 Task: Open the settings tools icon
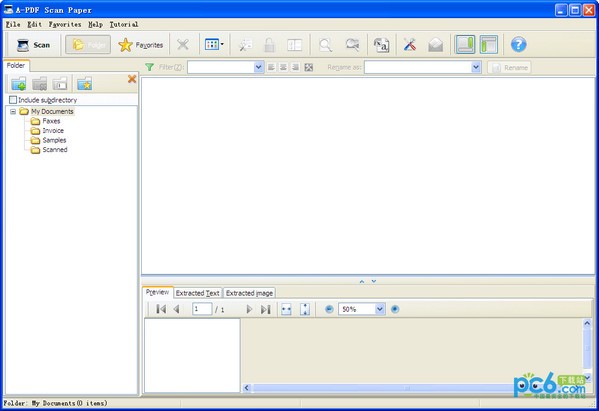[410, 45]
